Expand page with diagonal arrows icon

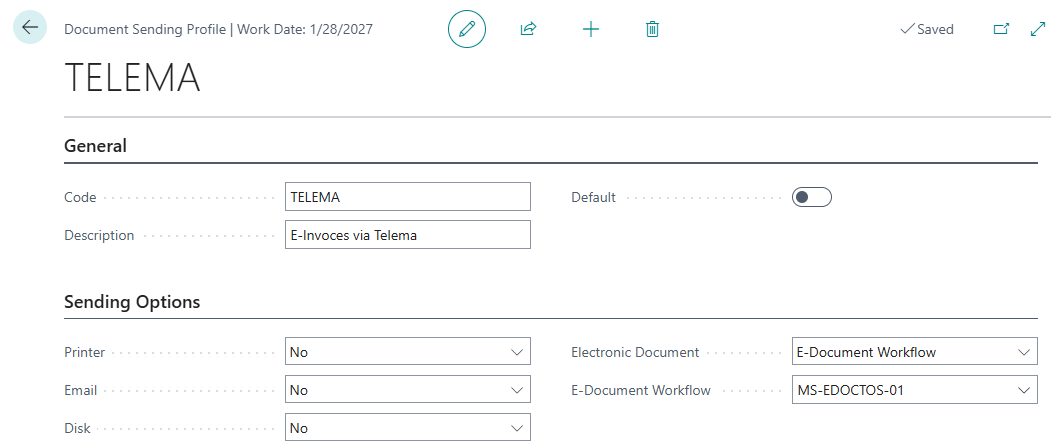click(x=1037, y=29)
